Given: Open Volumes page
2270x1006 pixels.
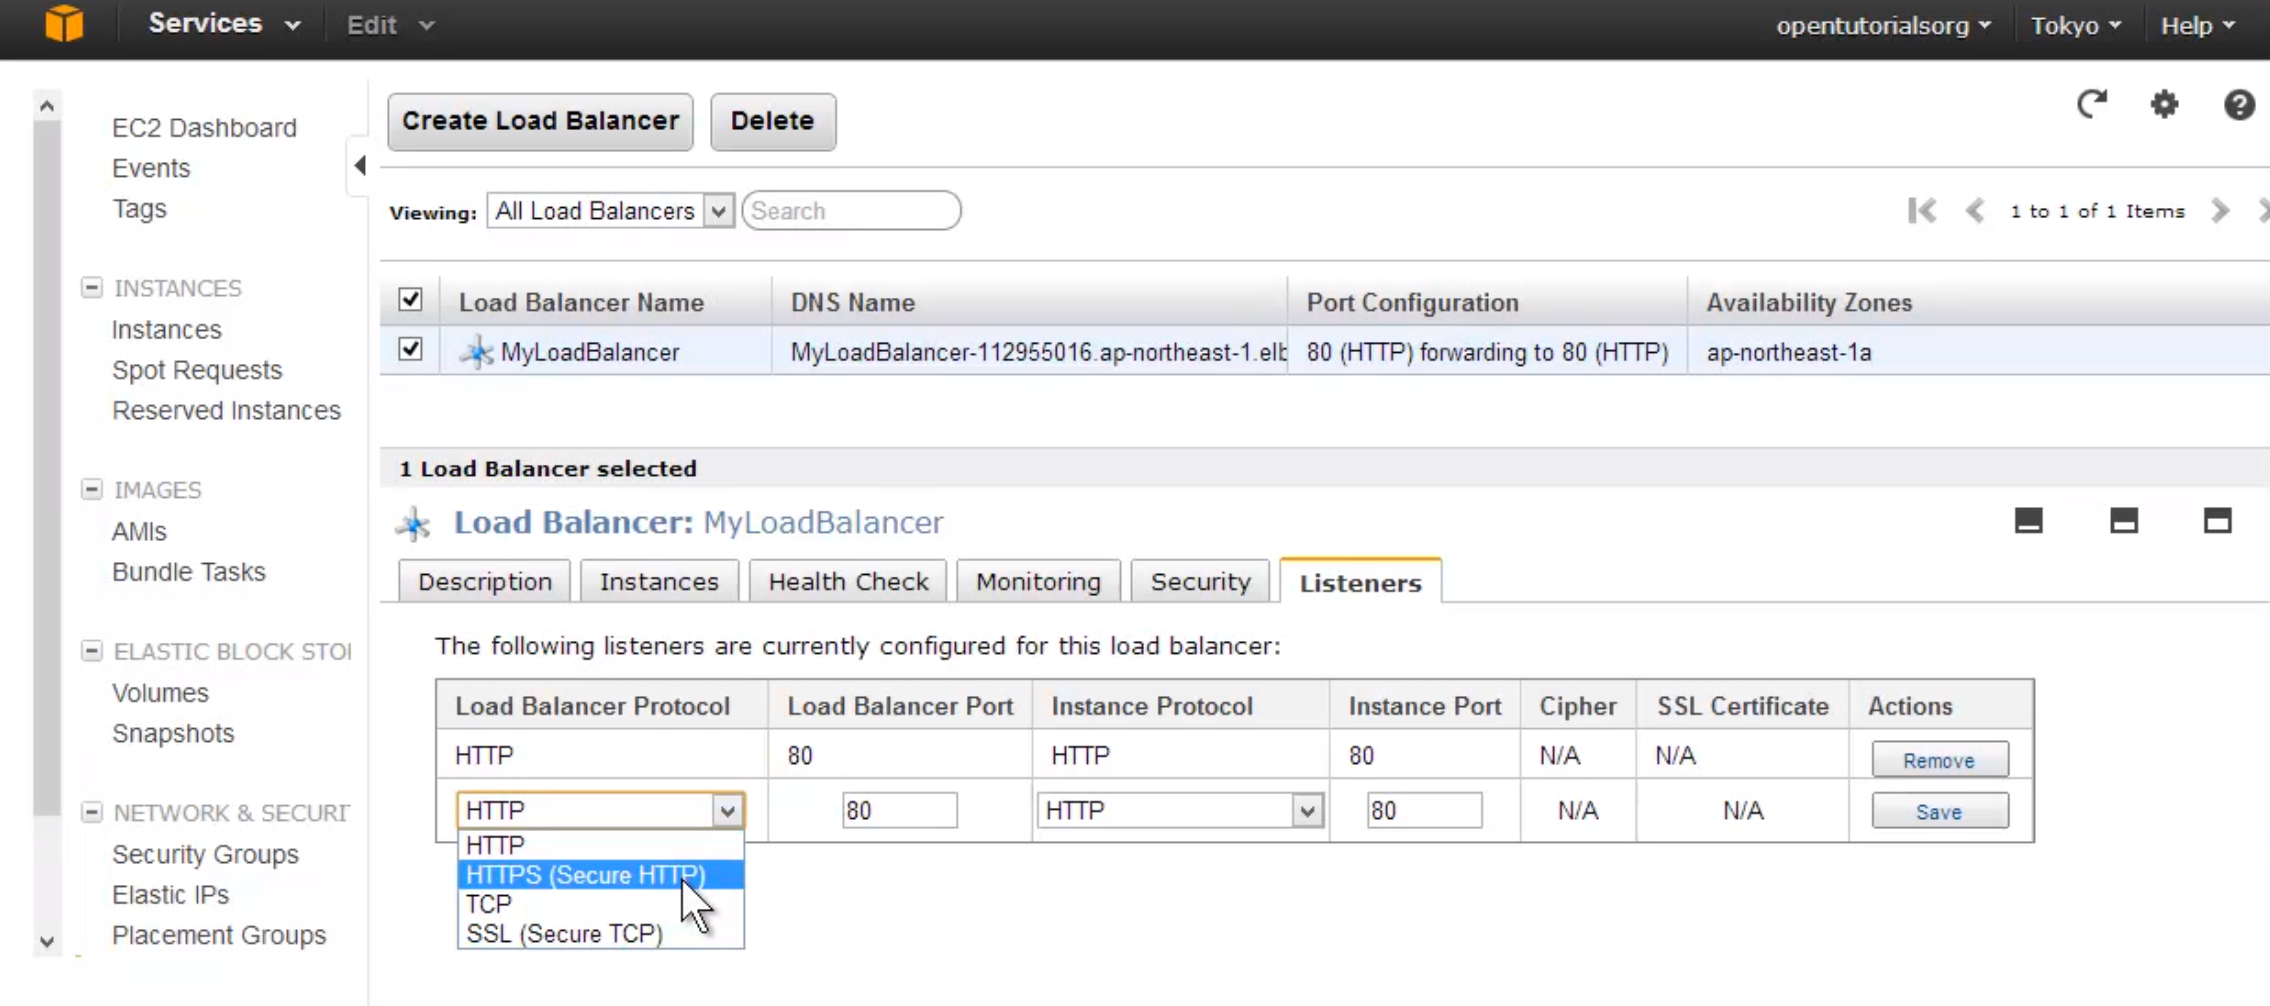Looking at the screenshot, I should tap(160, 693).
